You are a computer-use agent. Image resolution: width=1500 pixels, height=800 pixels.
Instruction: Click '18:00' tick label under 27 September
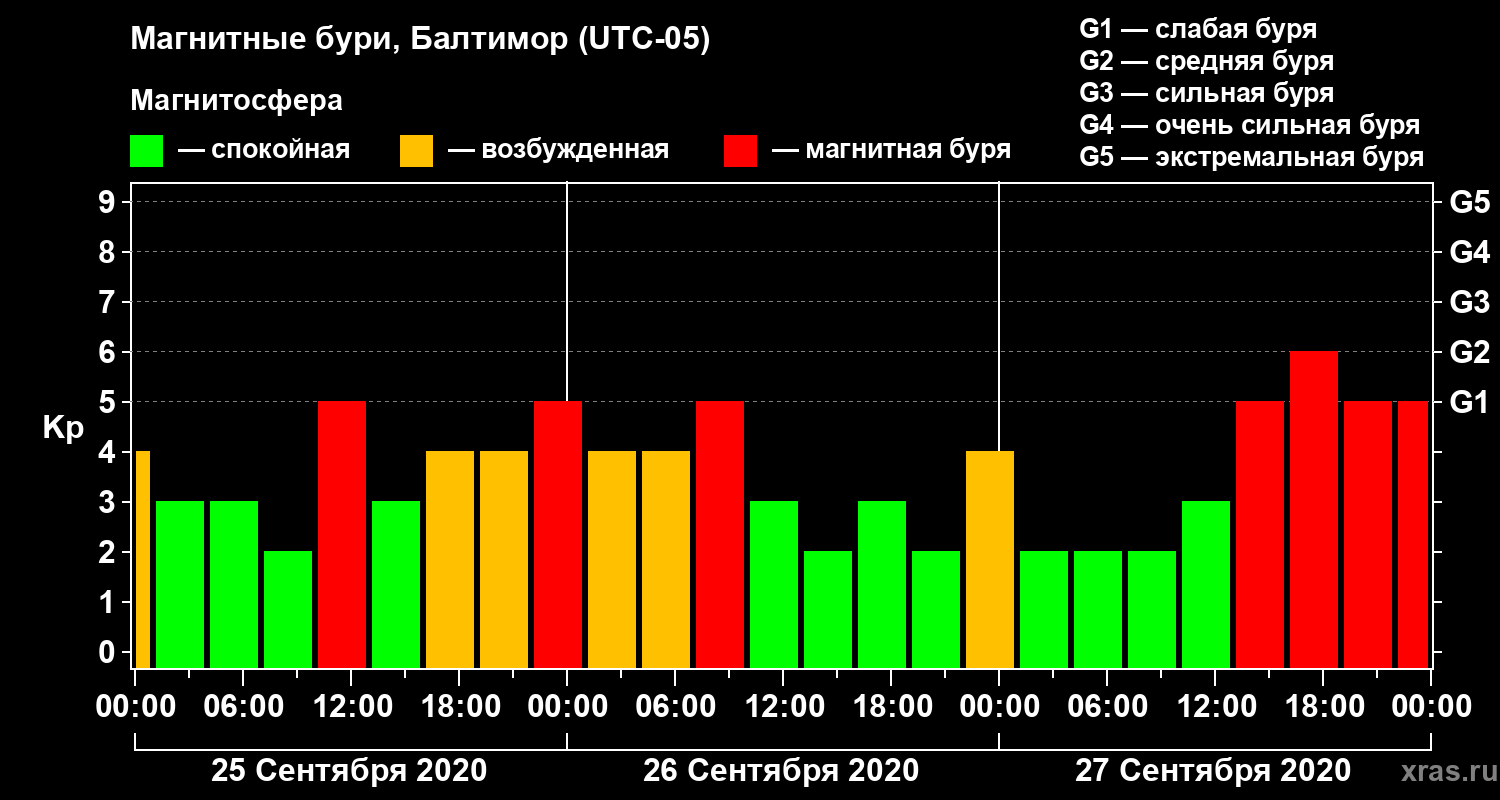[x=1323, y=706]
